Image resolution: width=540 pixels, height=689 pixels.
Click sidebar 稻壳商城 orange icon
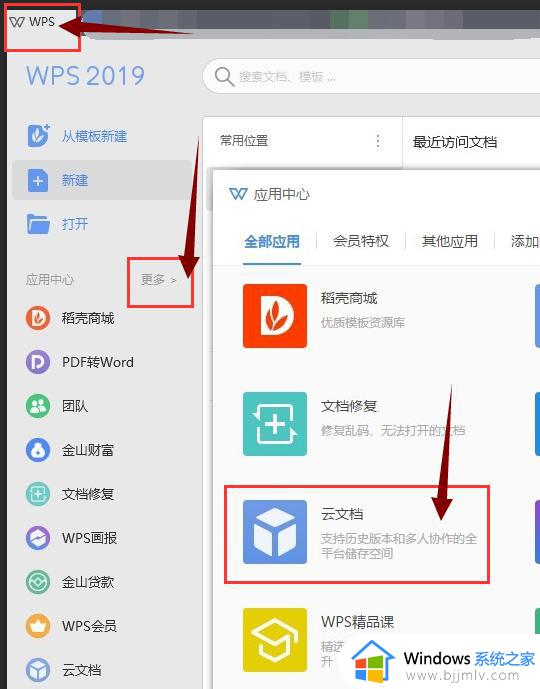(x=38, y=318)
